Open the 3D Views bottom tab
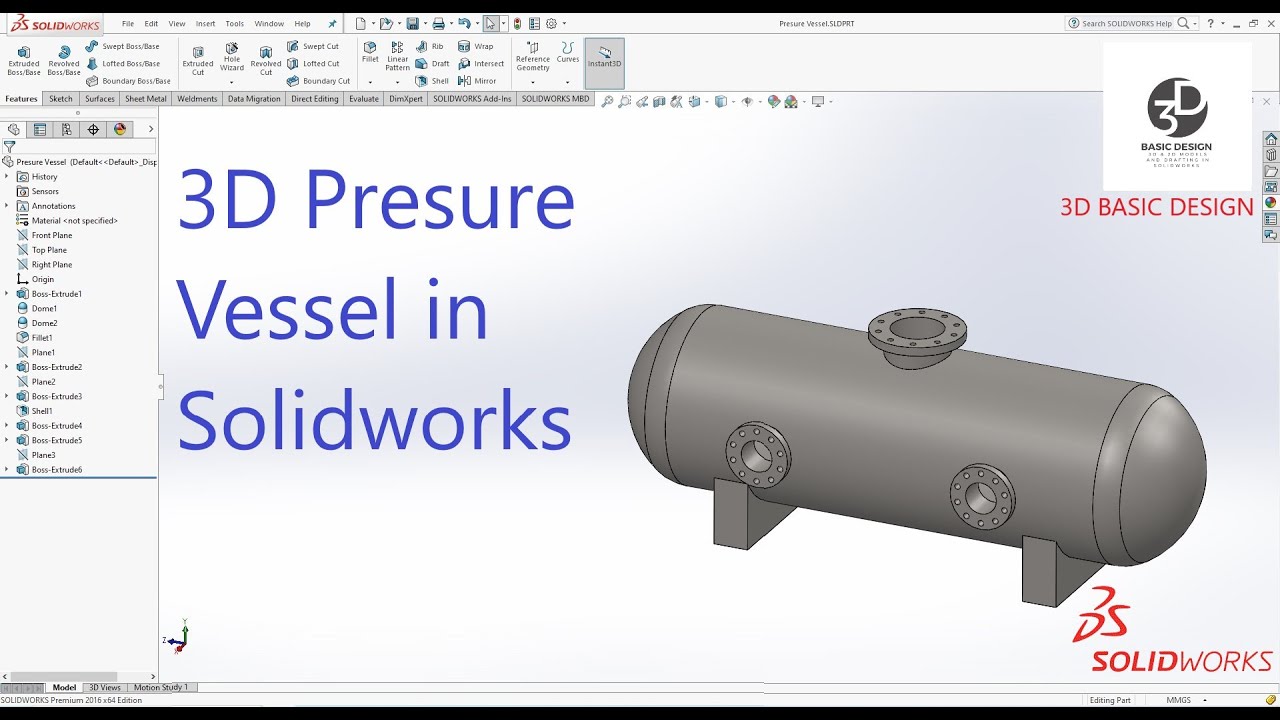Image resolution: width=1280 pixels, height=720 pixels. tap(105, 687)
